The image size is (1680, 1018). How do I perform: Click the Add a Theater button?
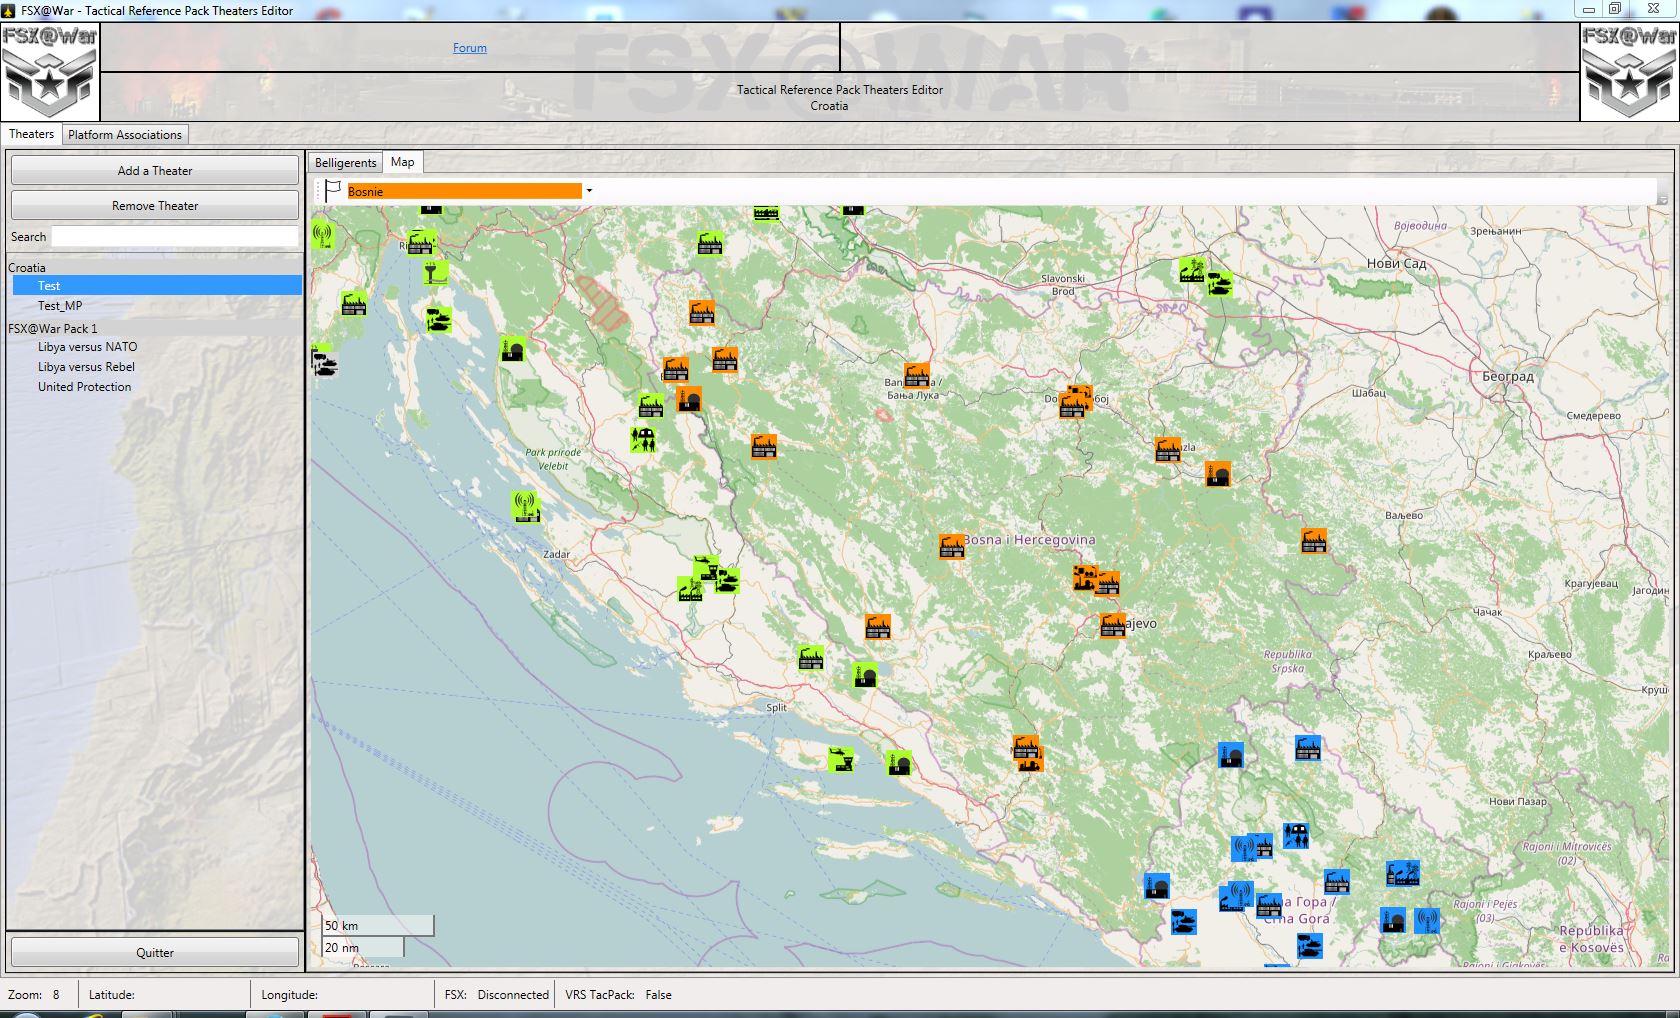click(x=155, y=171)
